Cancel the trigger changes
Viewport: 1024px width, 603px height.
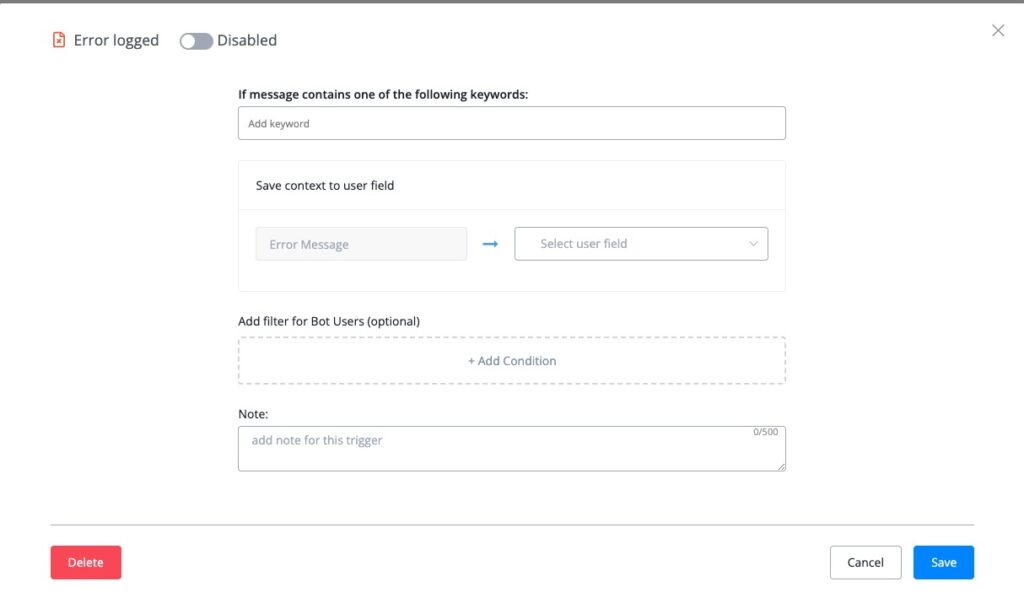(865, 563)
